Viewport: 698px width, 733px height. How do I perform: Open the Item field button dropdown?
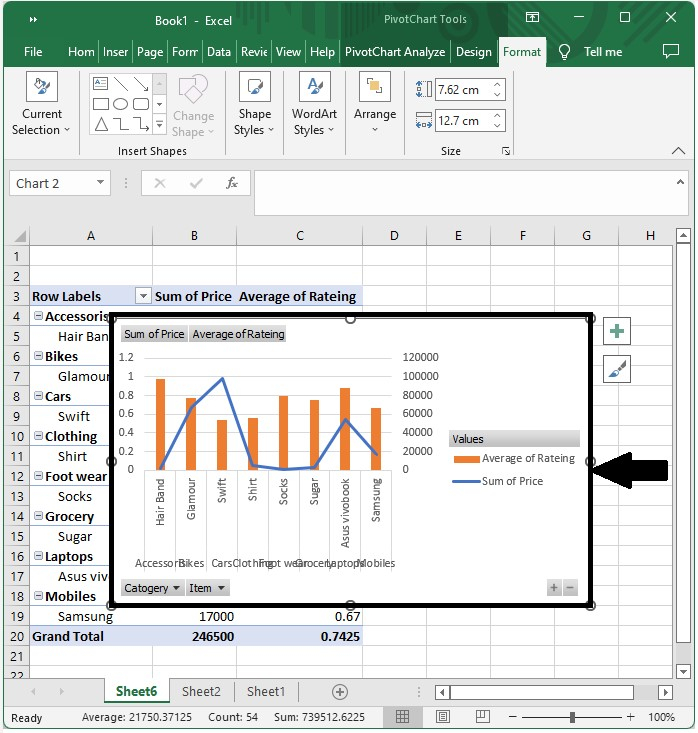pos(207,588)
